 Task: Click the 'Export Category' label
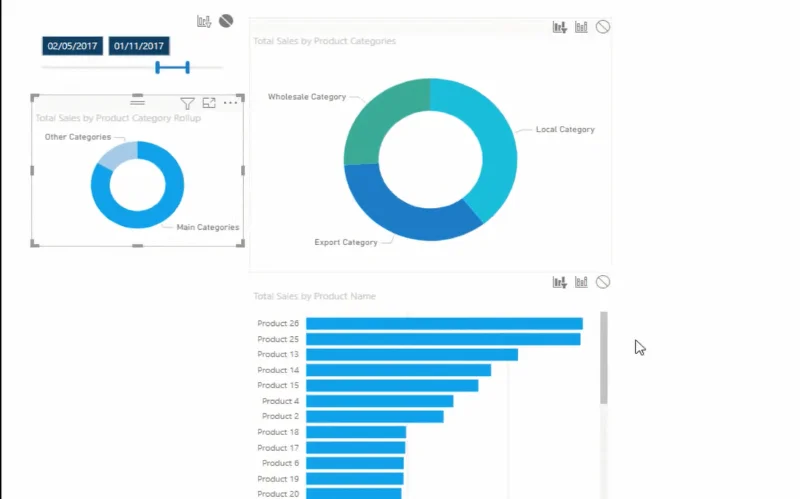pos(346,242)
